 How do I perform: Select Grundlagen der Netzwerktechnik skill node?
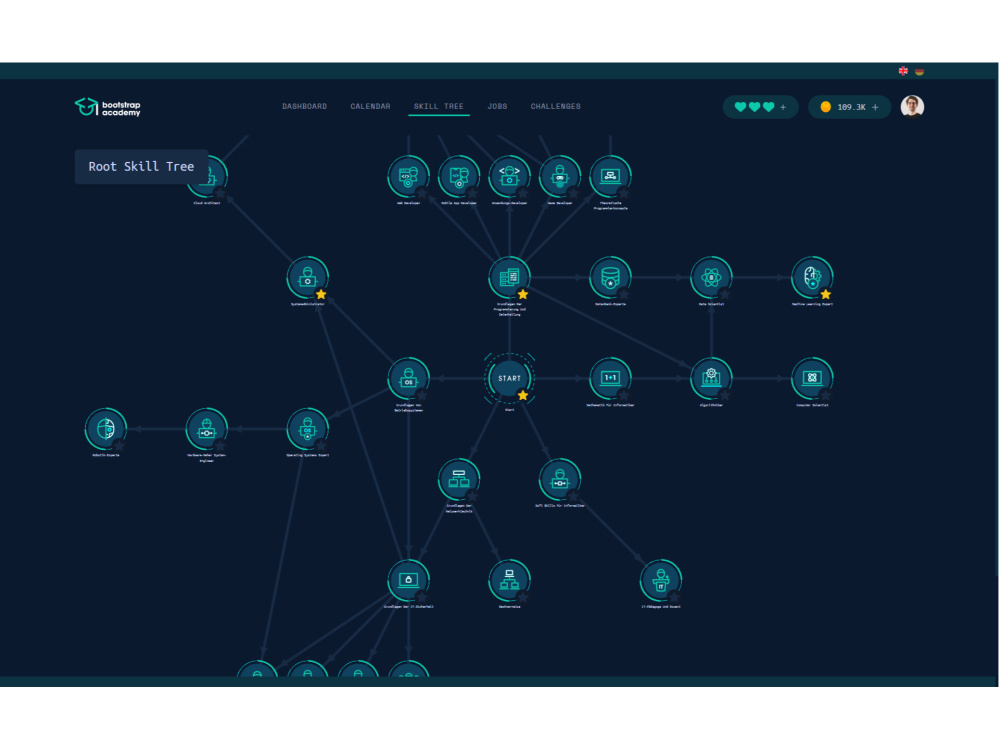(x=459, y=479)
